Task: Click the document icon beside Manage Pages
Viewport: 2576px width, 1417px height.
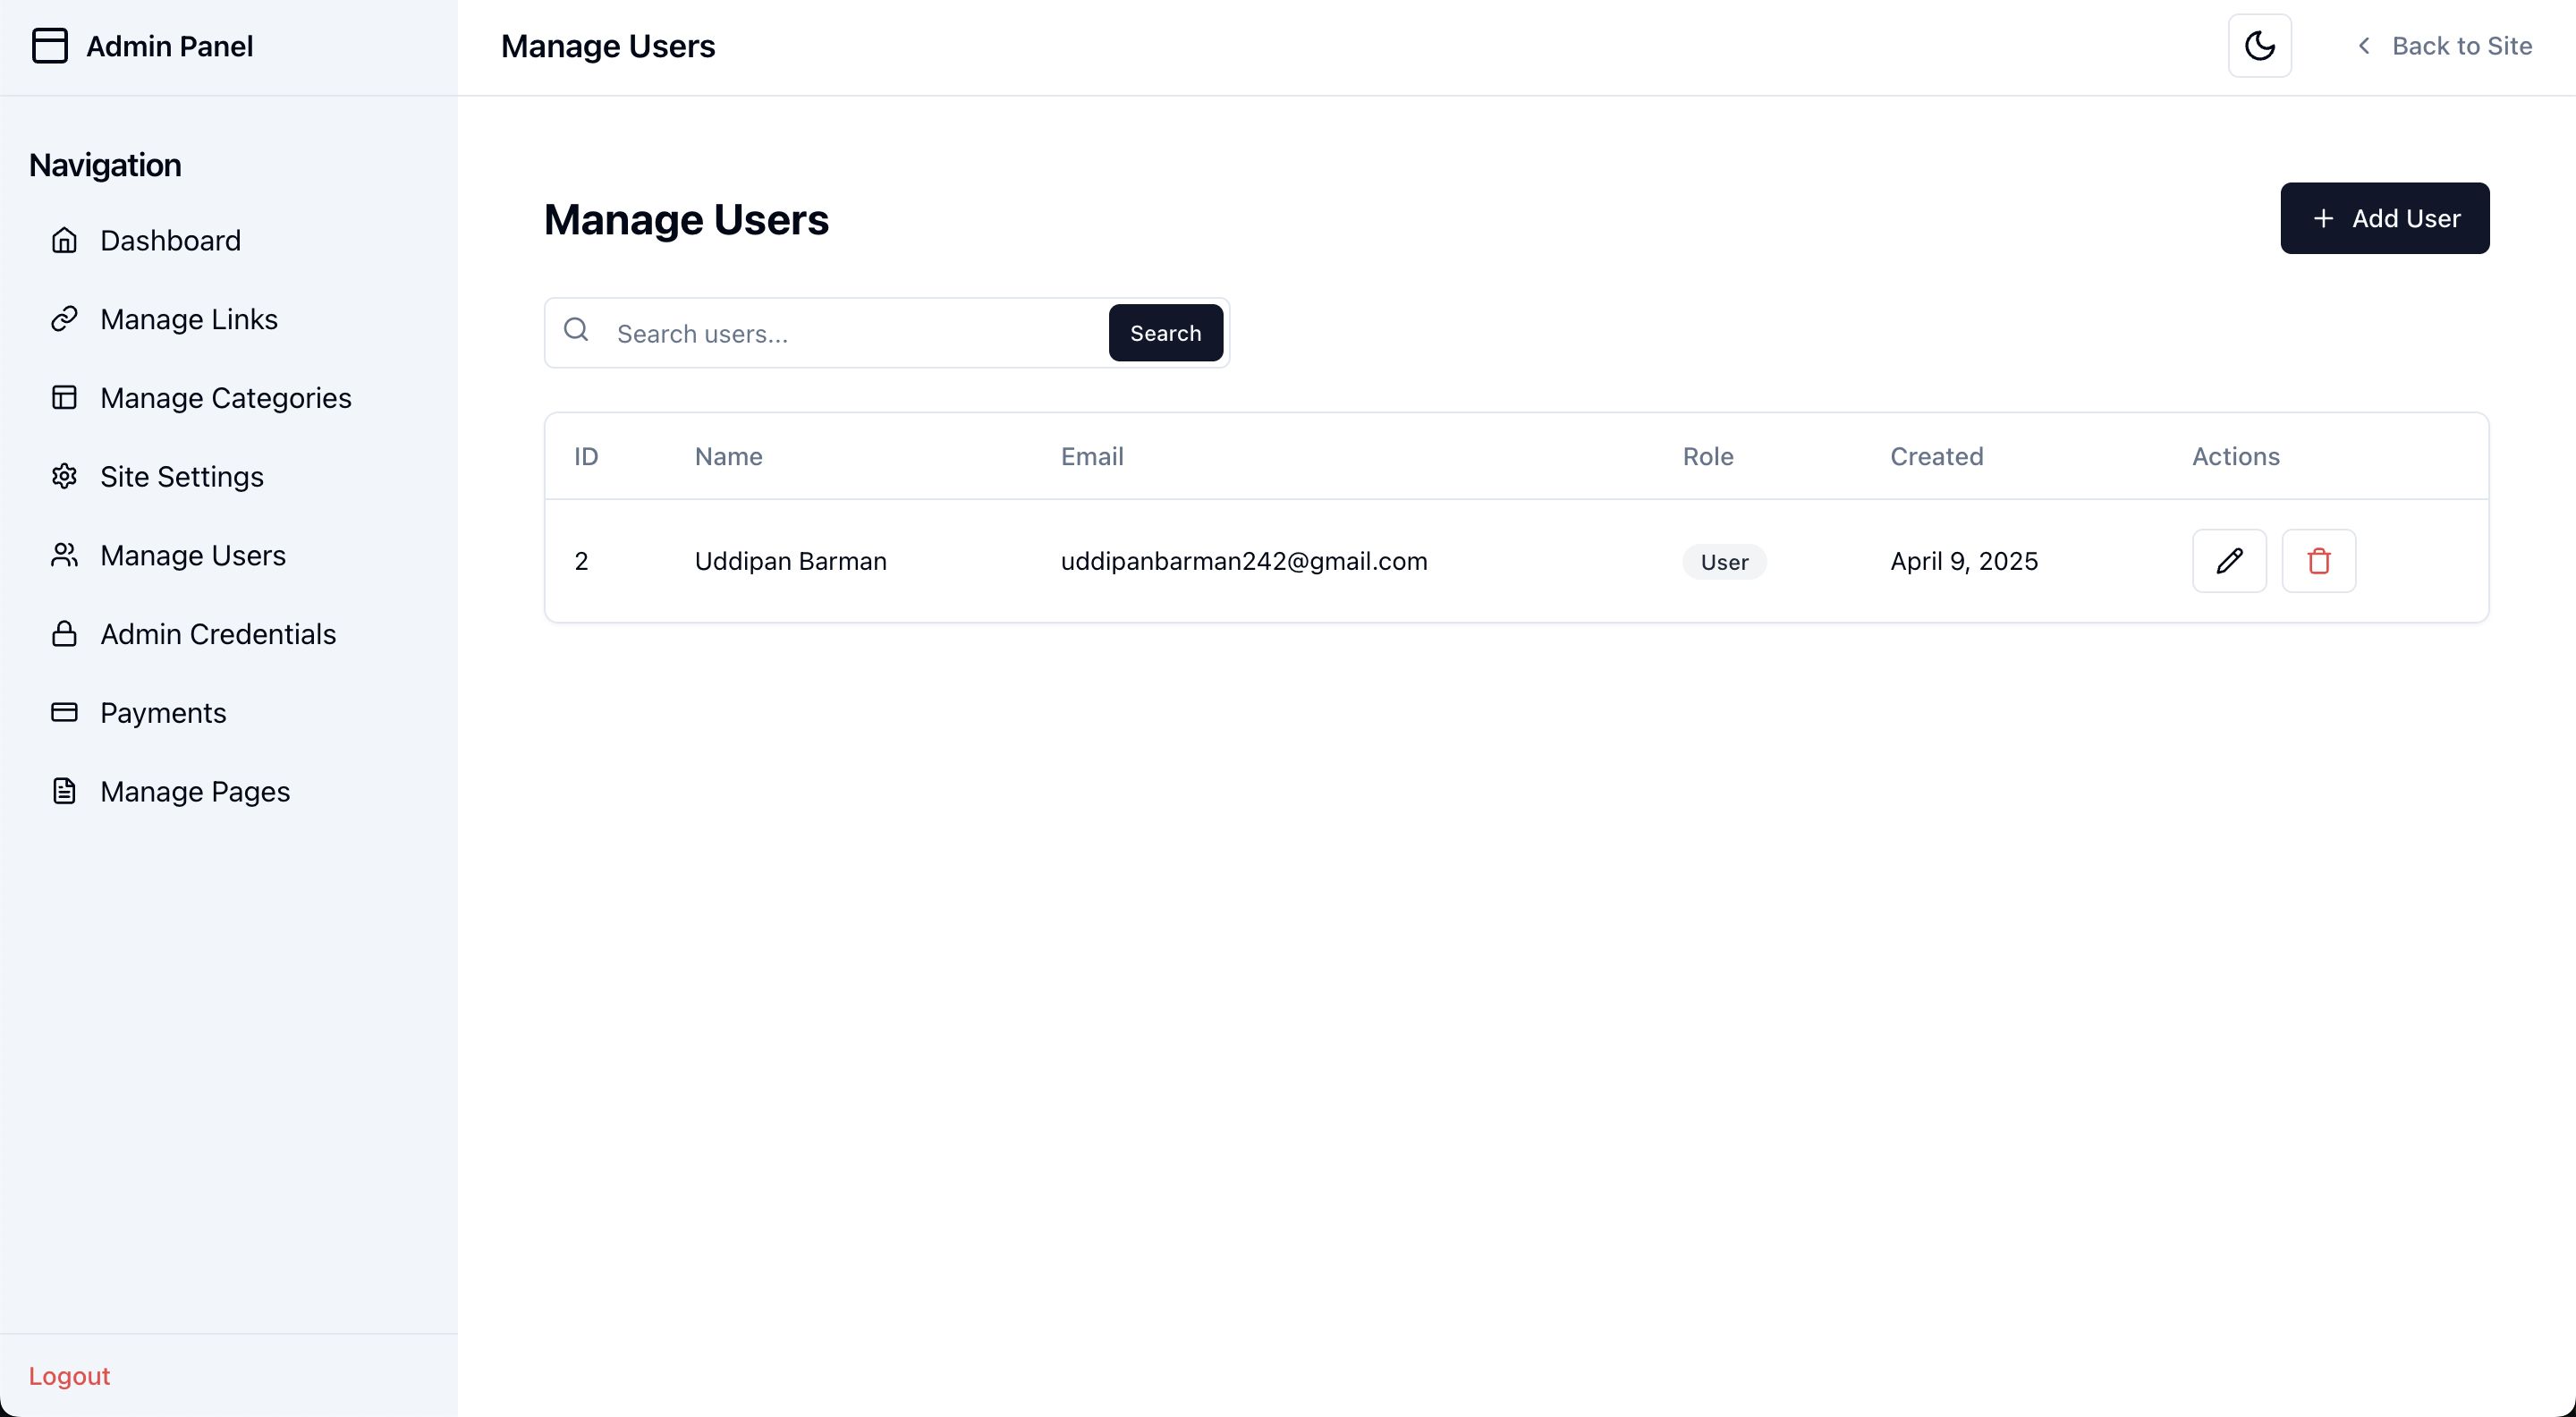Action: click(64, 791)
